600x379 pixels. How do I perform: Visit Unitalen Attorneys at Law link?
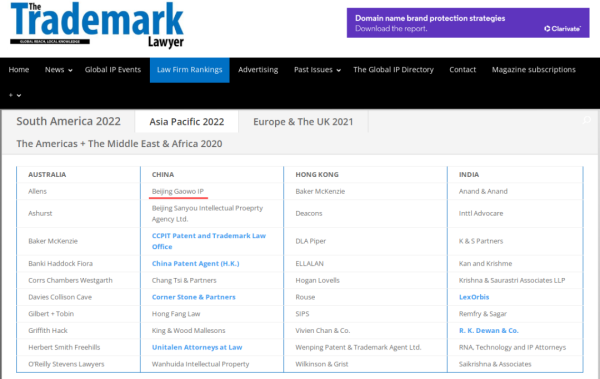click(x=197, y=347)
